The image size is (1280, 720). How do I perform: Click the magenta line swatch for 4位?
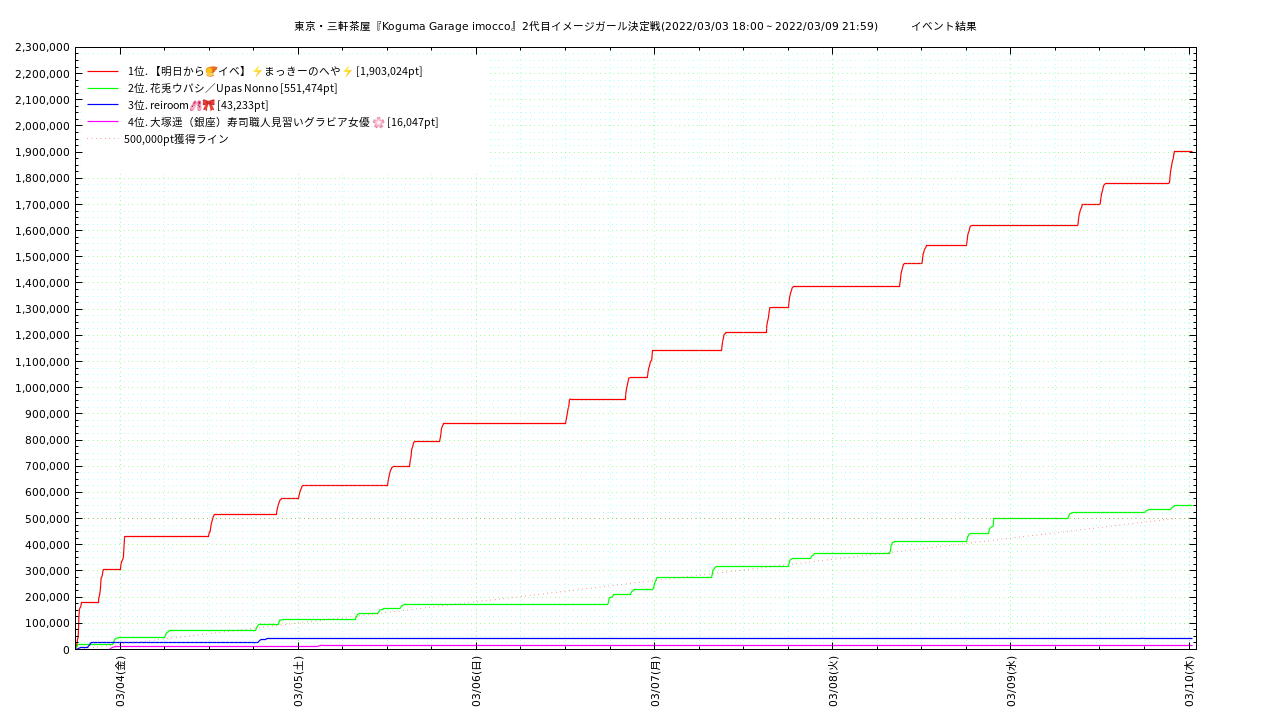[x=103, y=122]
